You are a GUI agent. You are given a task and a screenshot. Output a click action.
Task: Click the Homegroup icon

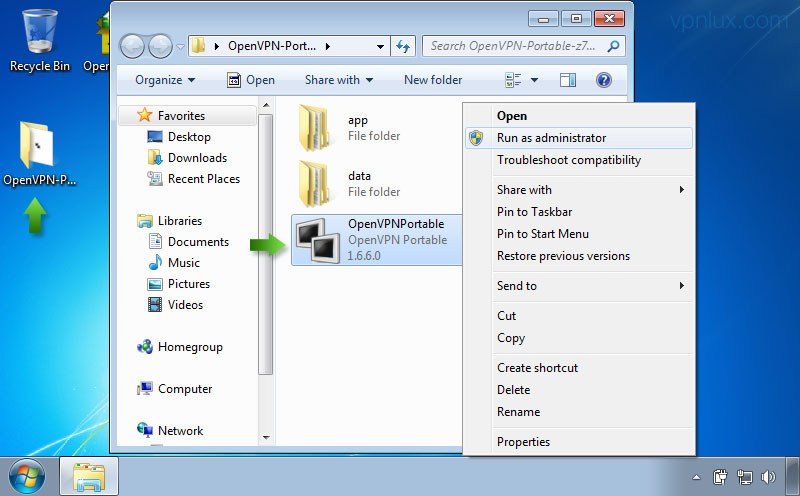145,347
